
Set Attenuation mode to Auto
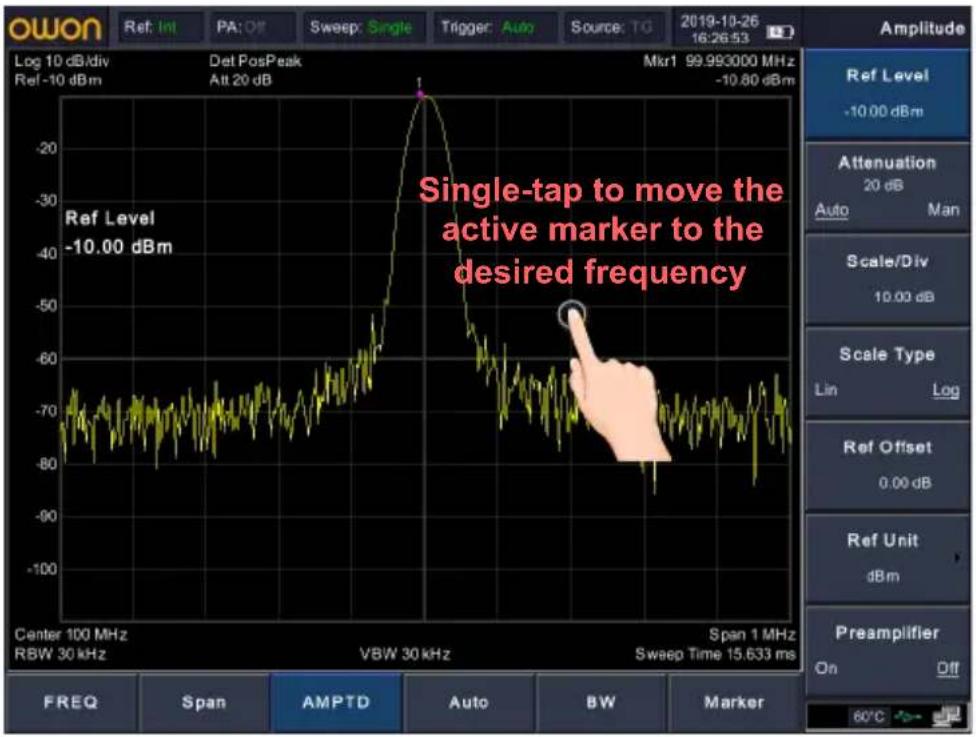(832, 210)
